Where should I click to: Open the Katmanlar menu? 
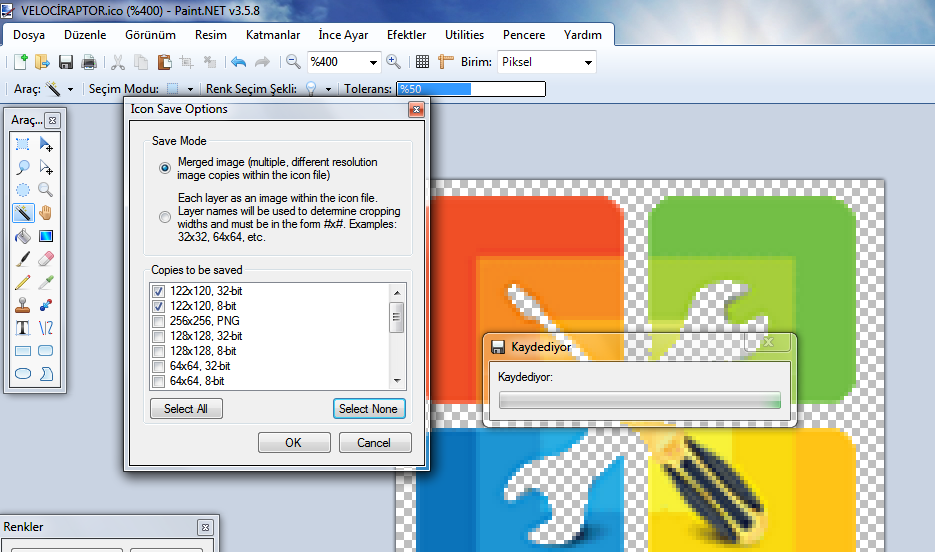point(273,35)
